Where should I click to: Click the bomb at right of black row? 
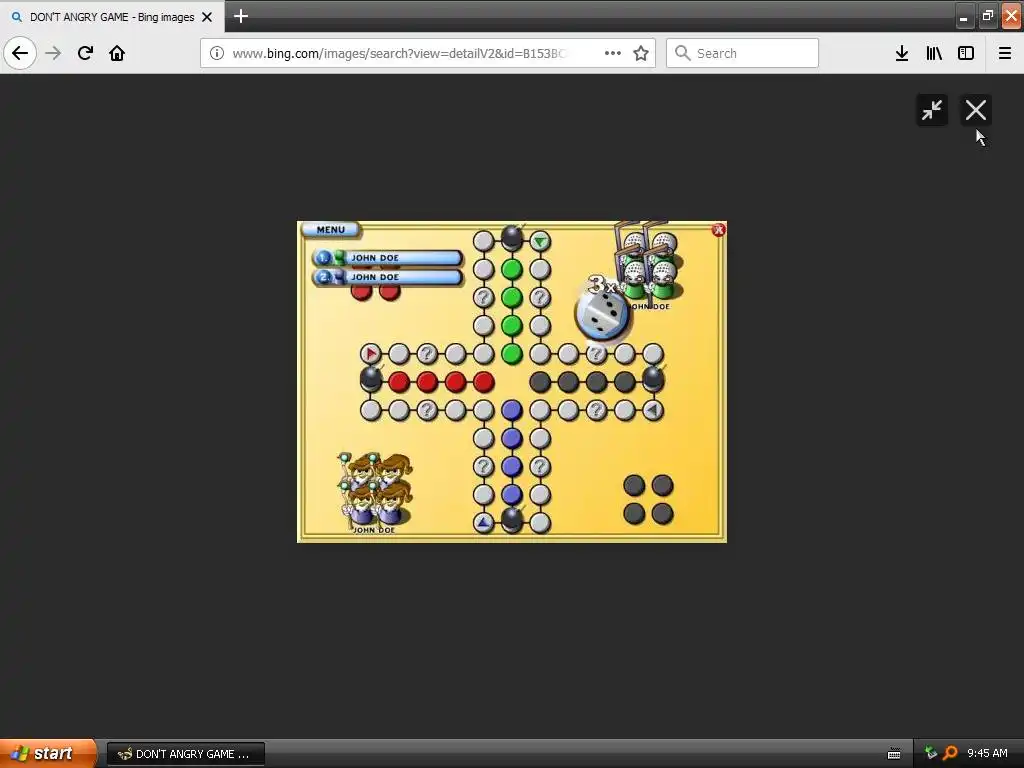point(653,379)
